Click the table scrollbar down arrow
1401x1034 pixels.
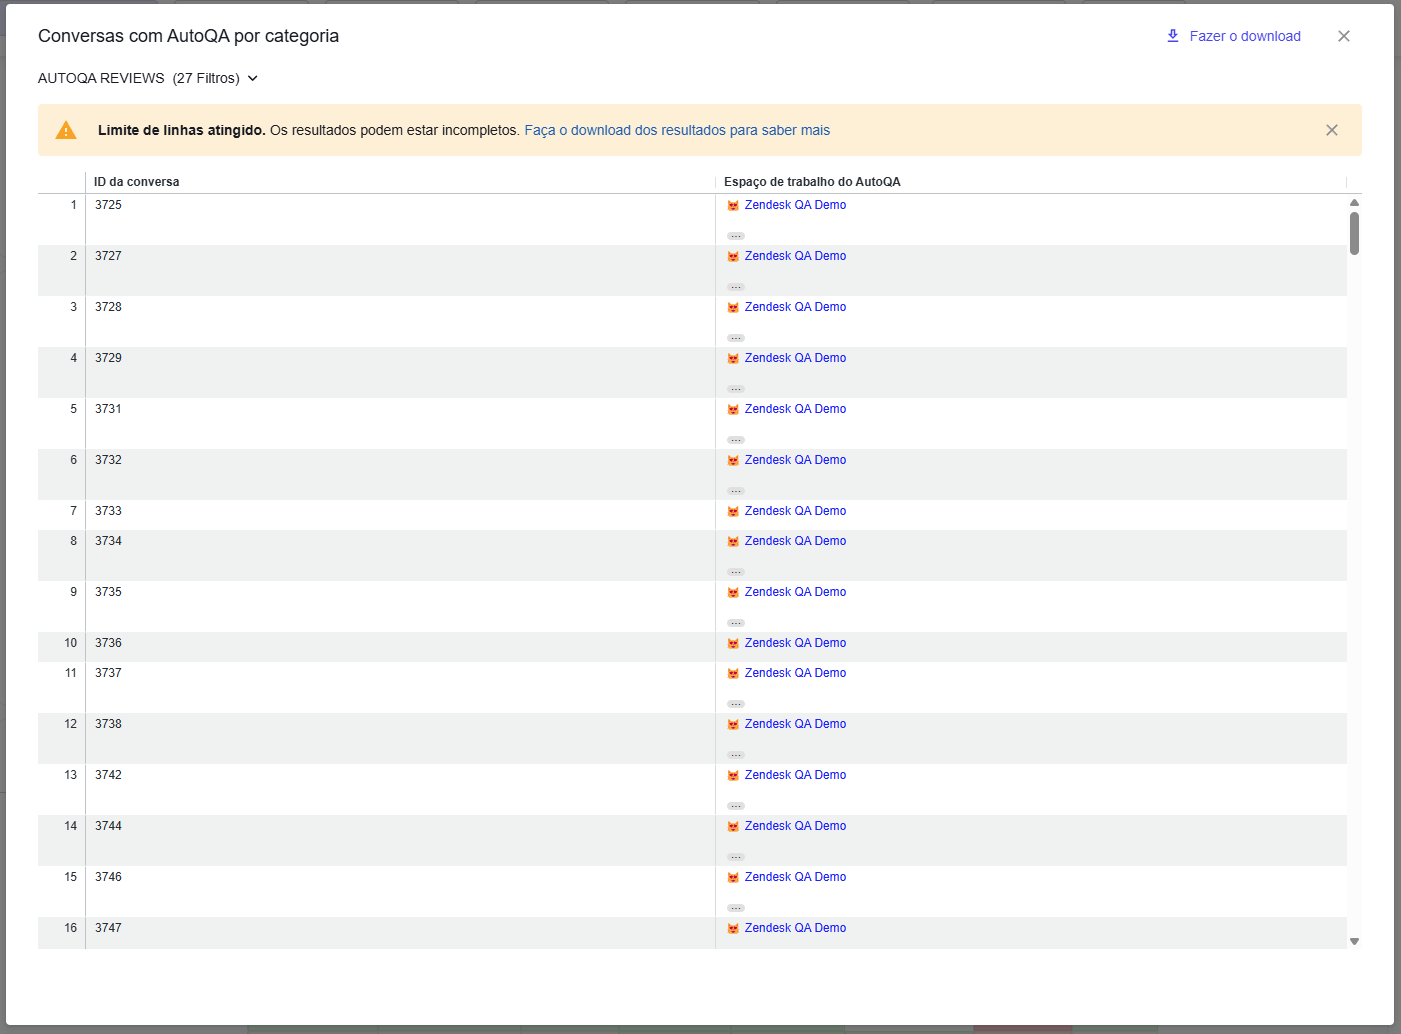(1354, 941)
